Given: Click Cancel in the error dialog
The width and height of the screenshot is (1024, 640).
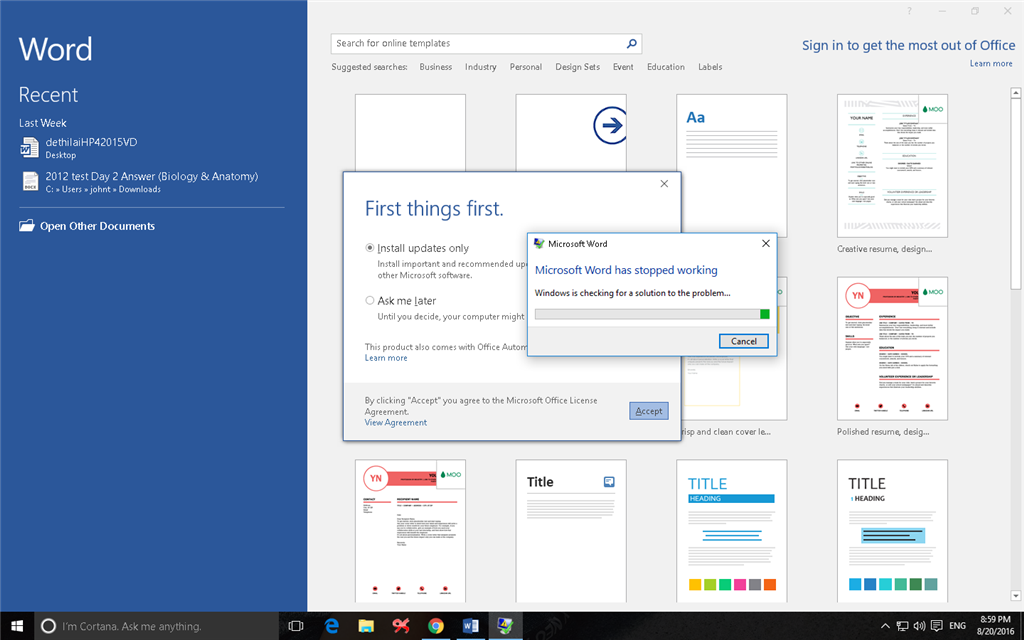Looking at the screenshot, I should (743, 341).
